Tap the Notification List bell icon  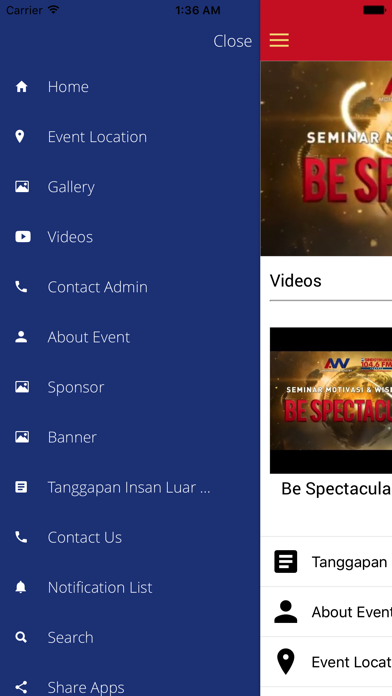pyautogui.click(x=21, y=587)
